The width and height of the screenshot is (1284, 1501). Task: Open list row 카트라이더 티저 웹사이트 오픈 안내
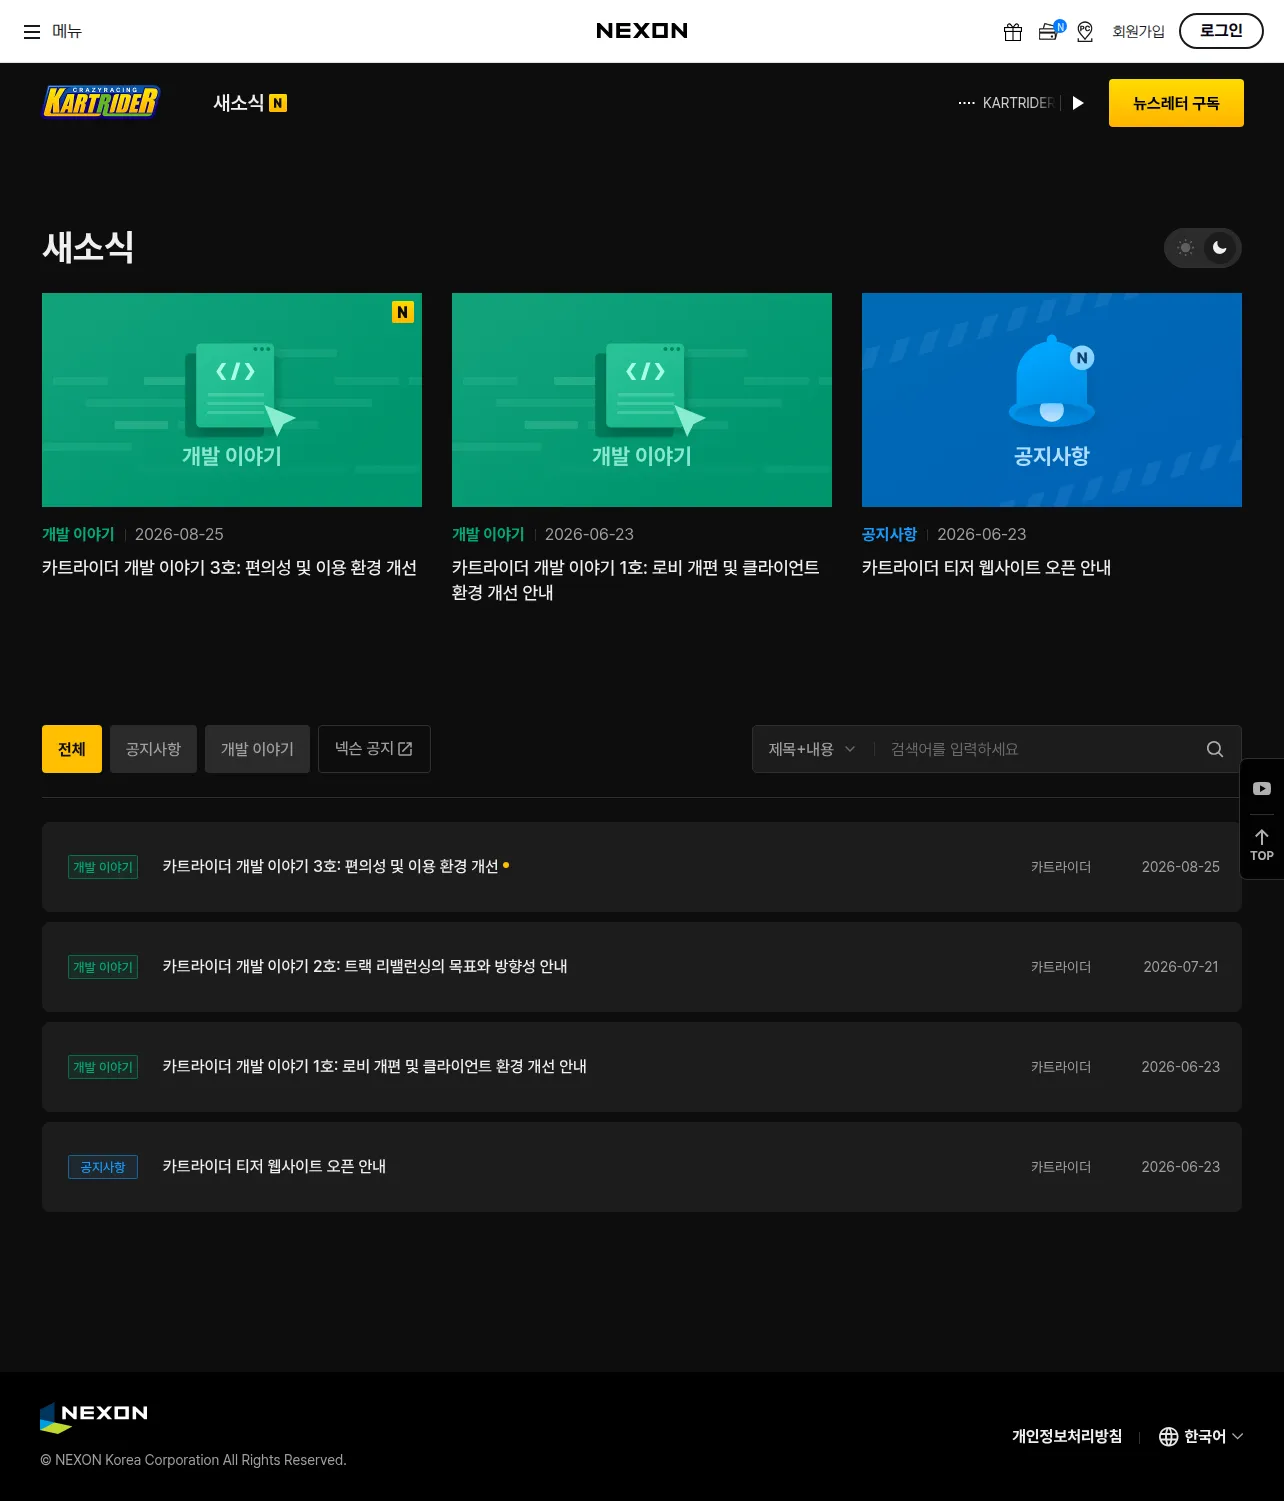click(x=642, y=1167)
